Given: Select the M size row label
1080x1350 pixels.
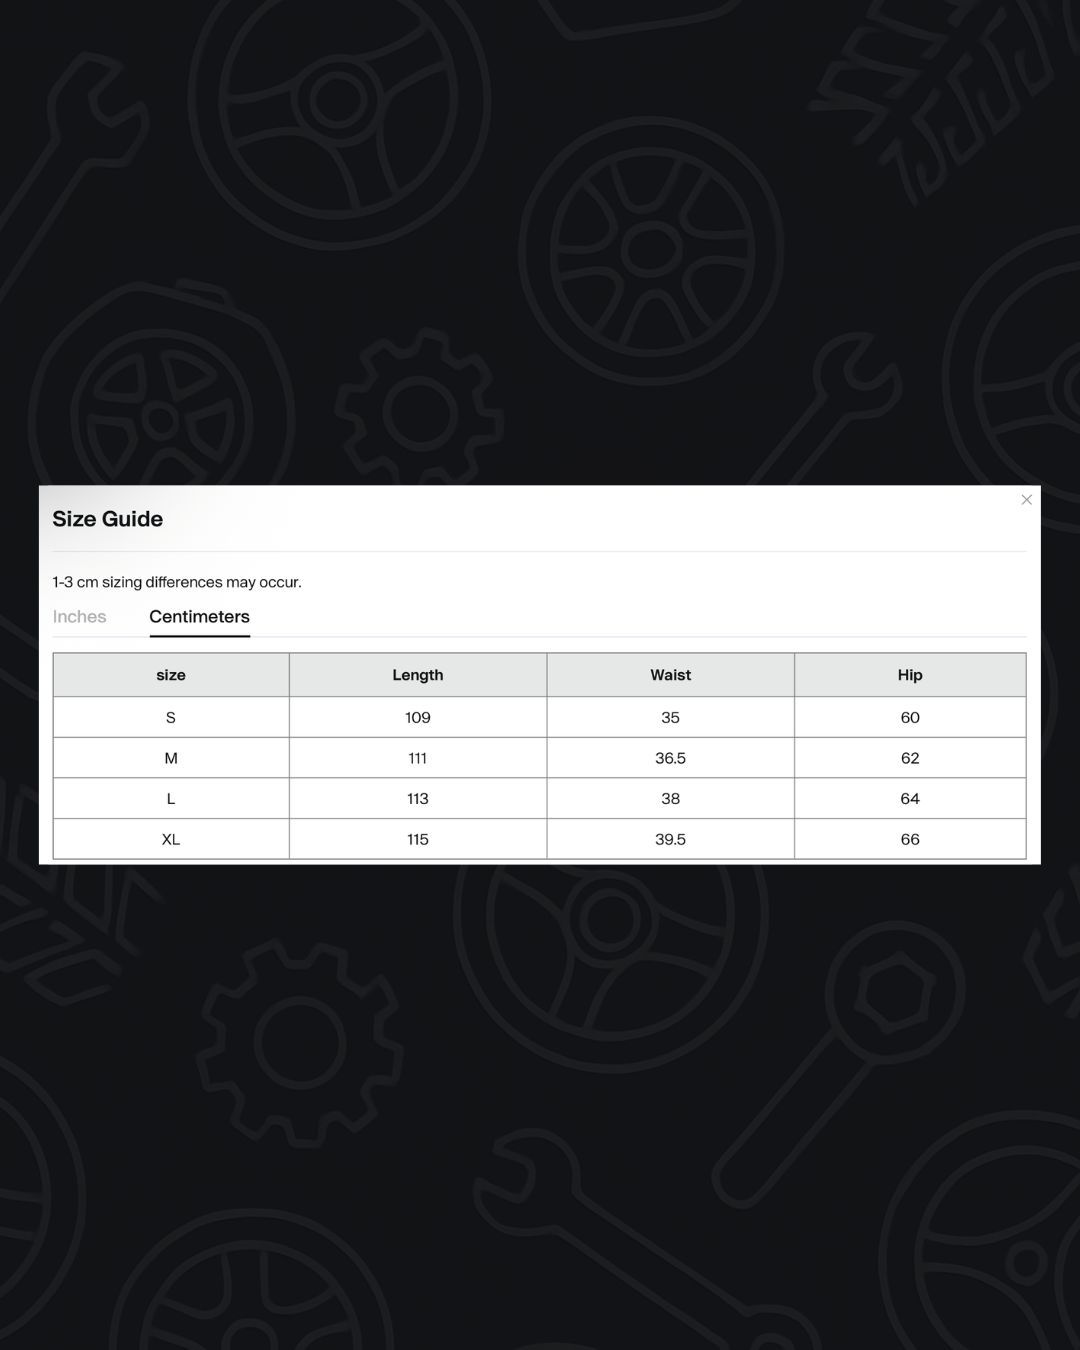Looking at the screenshot, I should pyautogui.click(x=171, y=758).
